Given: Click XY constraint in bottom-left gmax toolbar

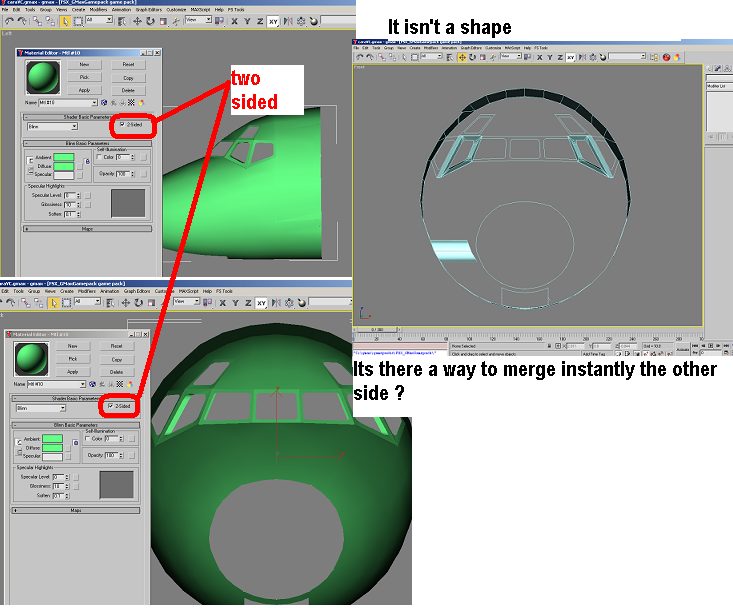Looking at the screenshot, I should (x=261, y=303).
